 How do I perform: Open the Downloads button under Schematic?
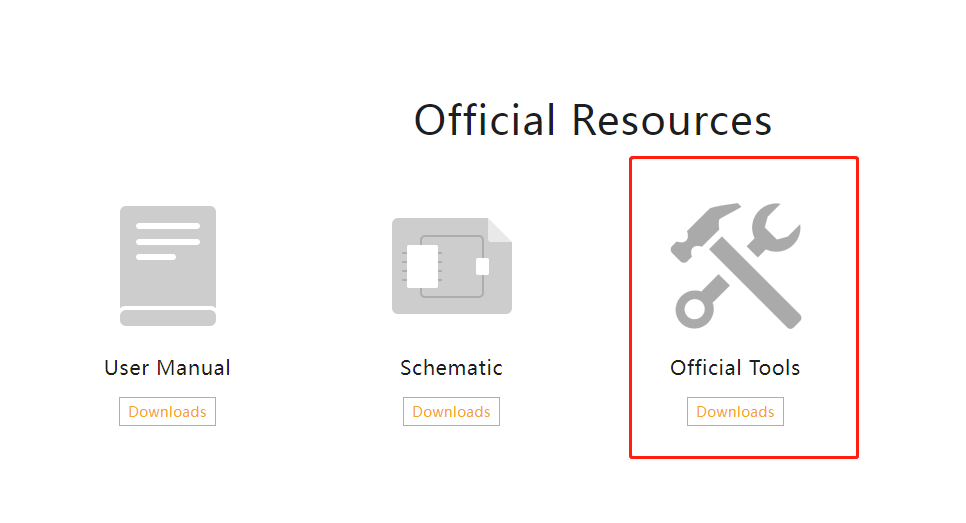pyautogui.click(x=452, y=412)
